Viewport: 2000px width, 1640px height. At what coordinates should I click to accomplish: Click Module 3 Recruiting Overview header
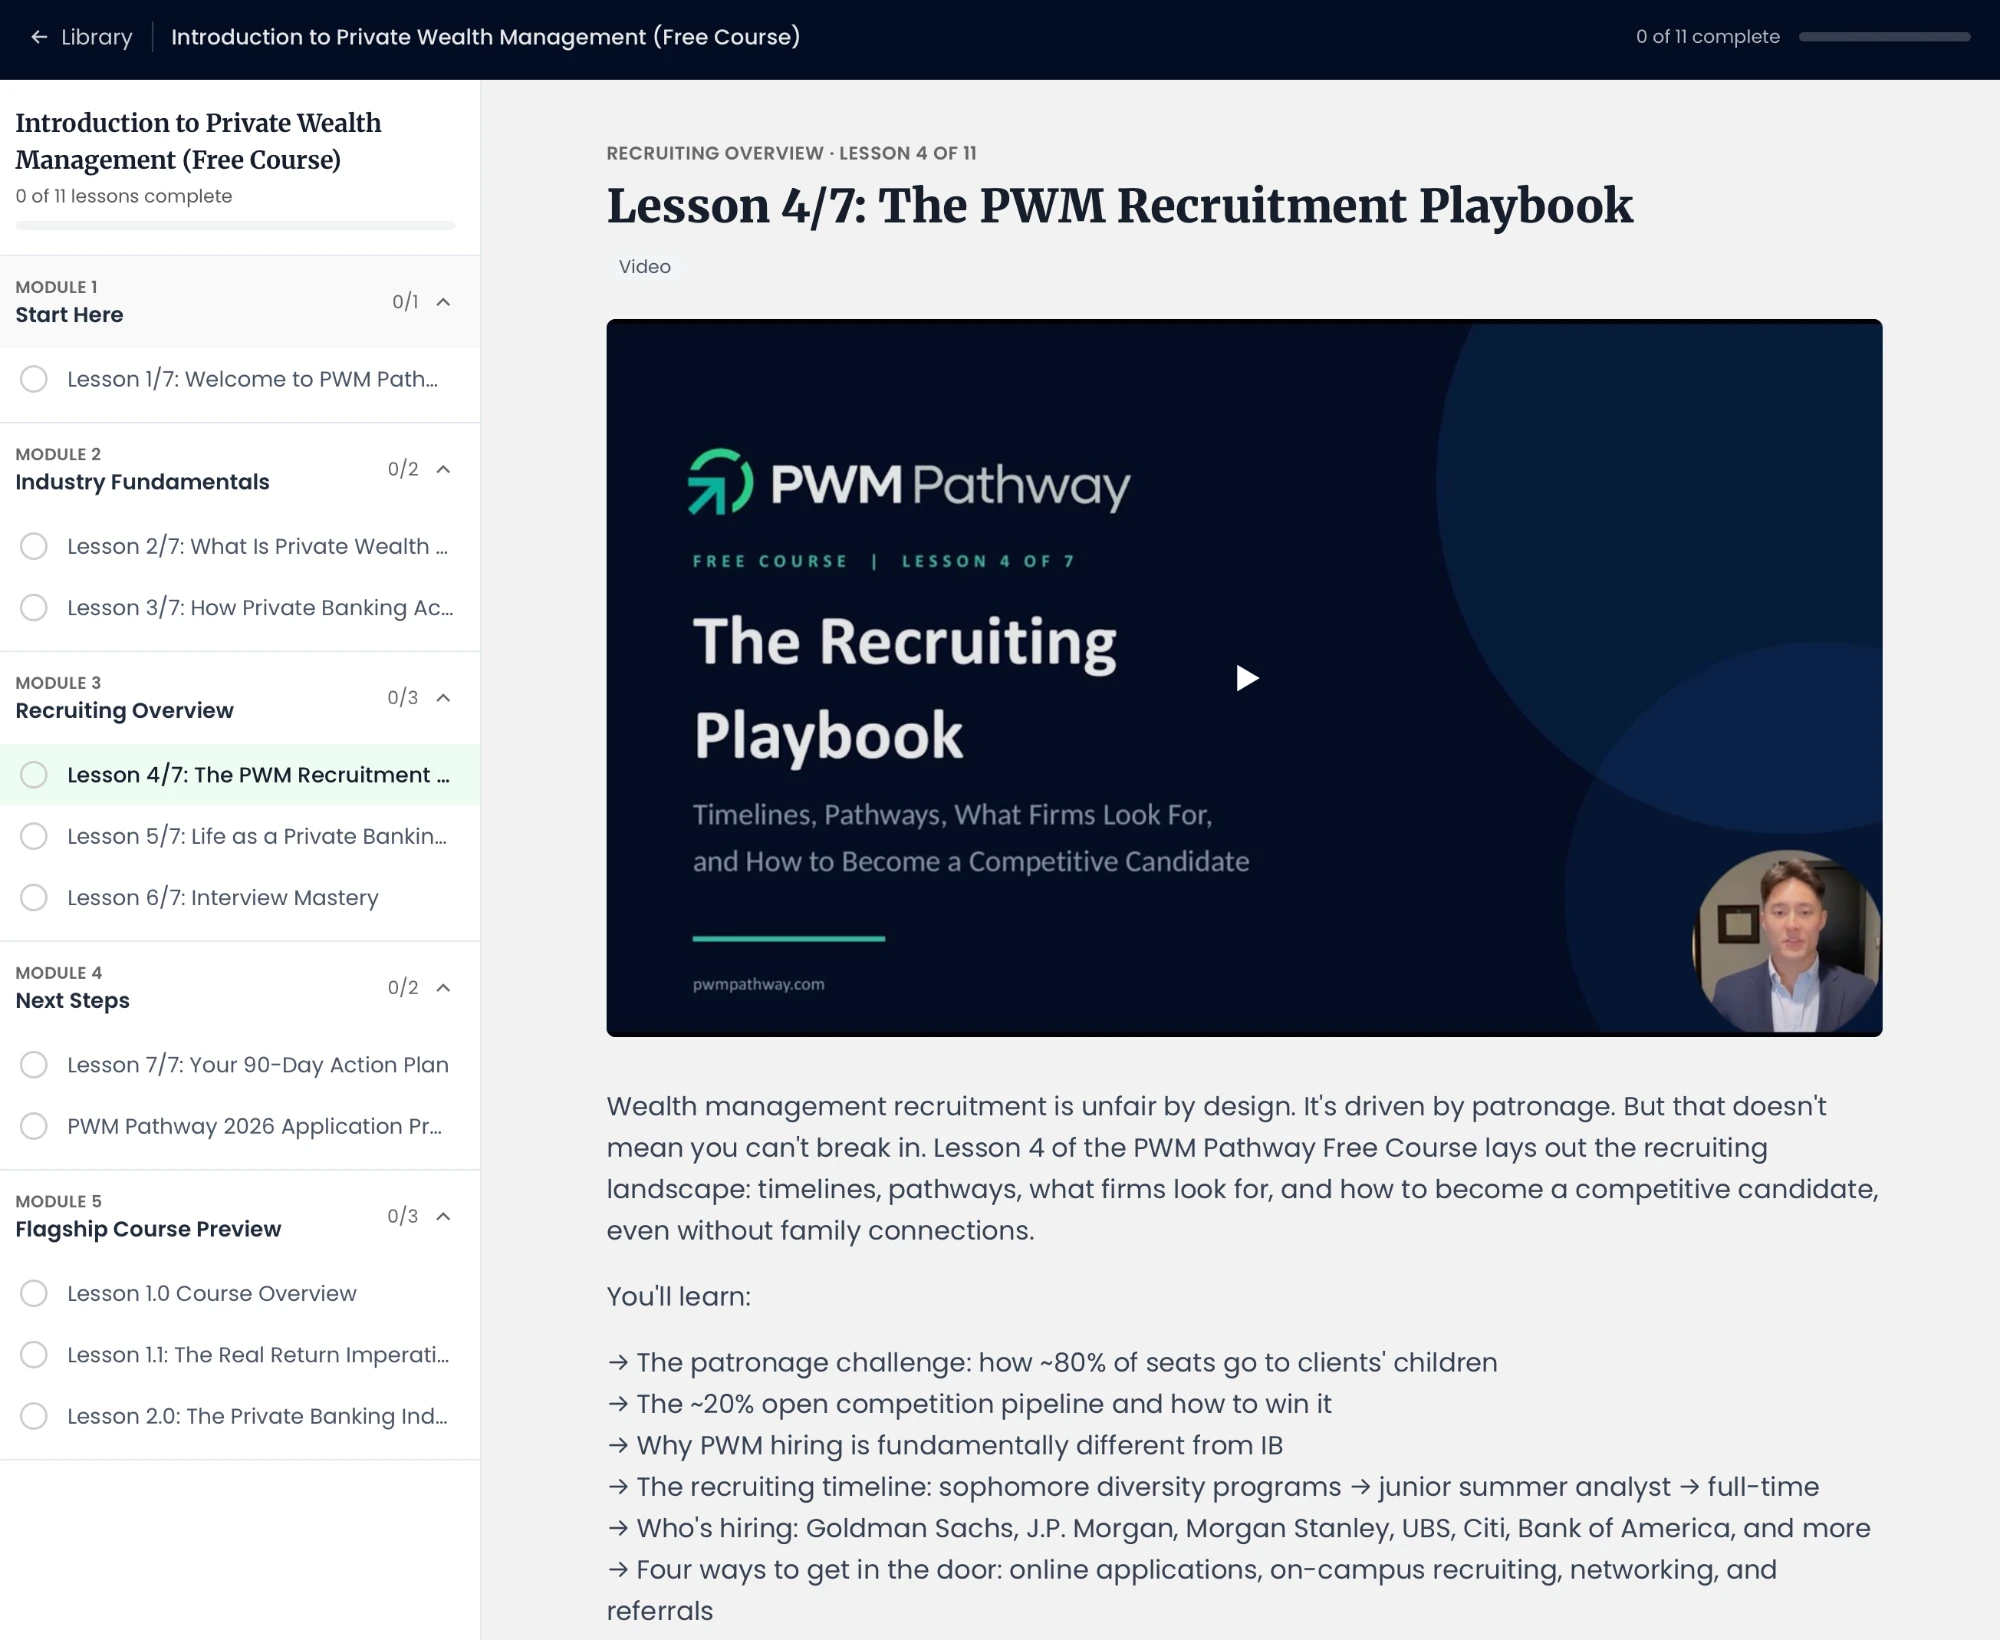240,698
